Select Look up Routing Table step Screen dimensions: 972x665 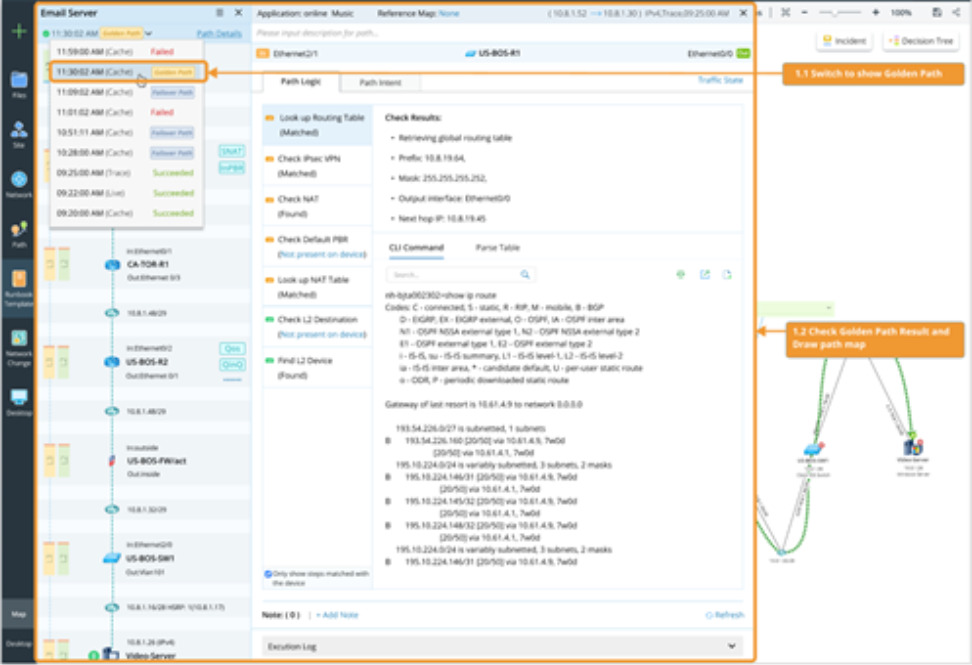[317, 125]
